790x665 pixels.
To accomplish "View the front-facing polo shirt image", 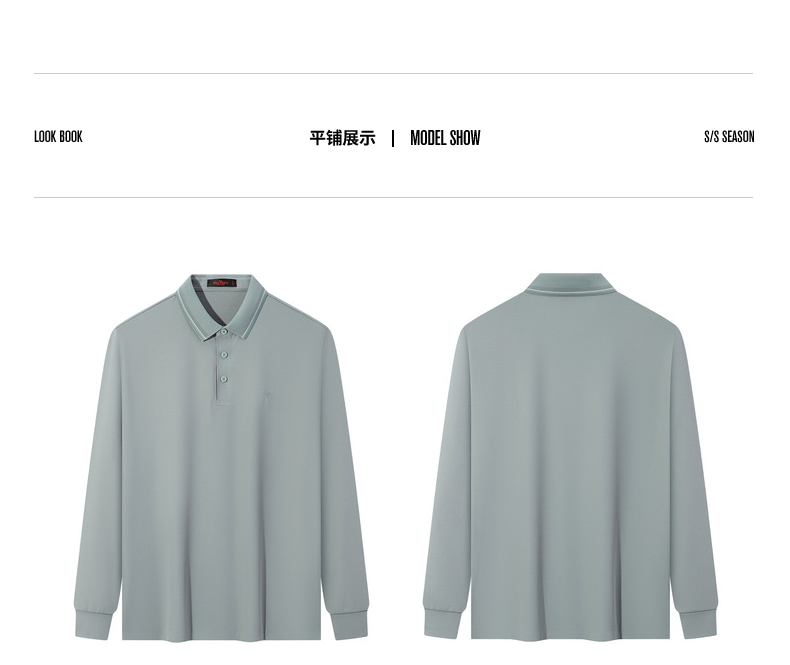I will pyautogui.click(x=221, y=457).
